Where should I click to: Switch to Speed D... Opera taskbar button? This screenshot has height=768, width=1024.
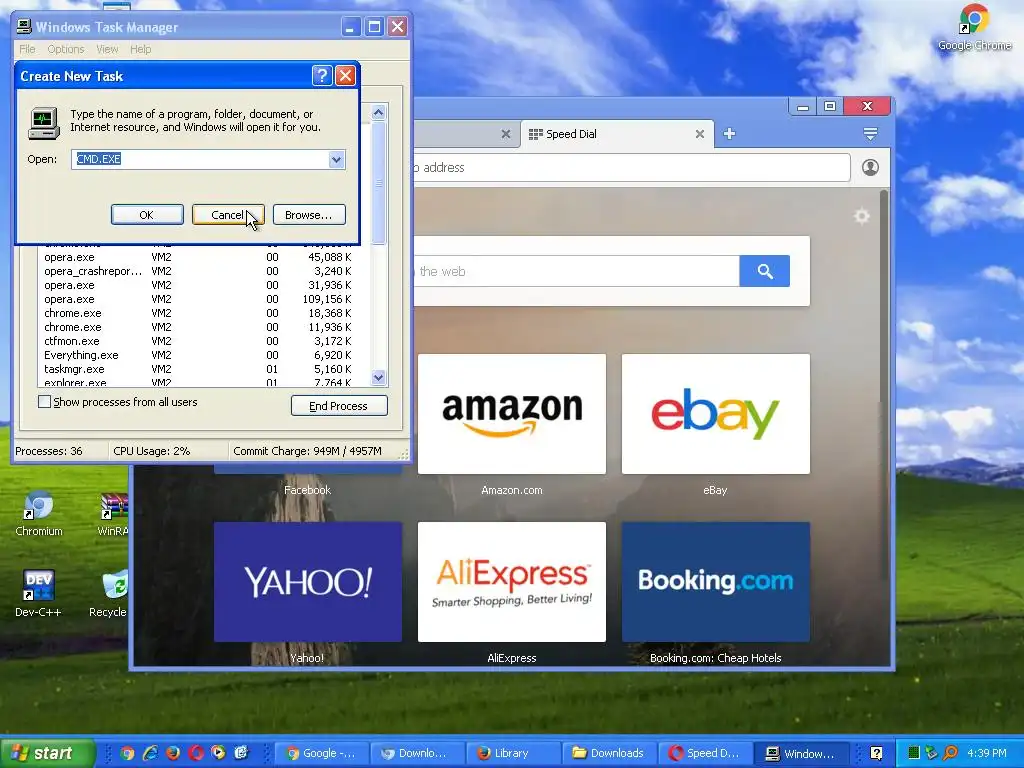[x=705, y=753]
